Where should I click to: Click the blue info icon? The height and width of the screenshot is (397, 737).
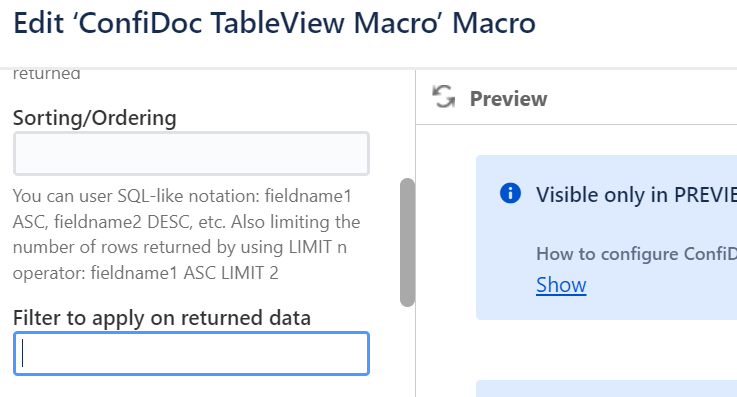(510, 193)
